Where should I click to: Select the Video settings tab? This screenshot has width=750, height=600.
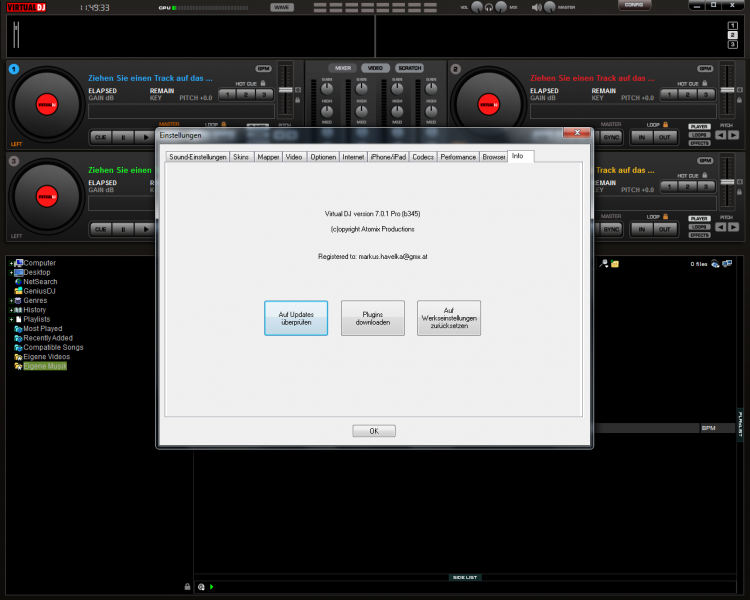click(294, 157)
